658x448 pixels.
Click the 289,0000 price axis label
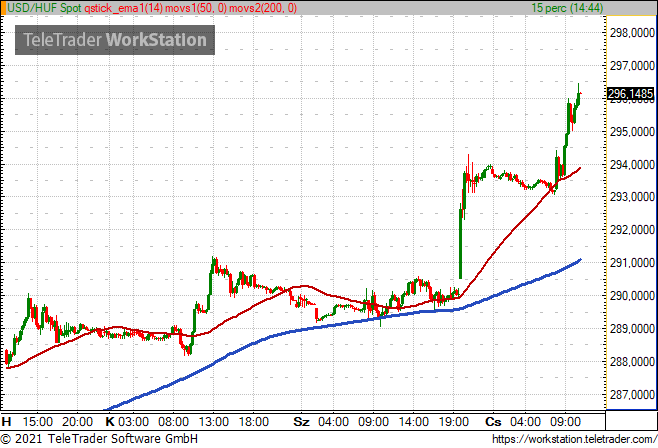coord(632,328)
